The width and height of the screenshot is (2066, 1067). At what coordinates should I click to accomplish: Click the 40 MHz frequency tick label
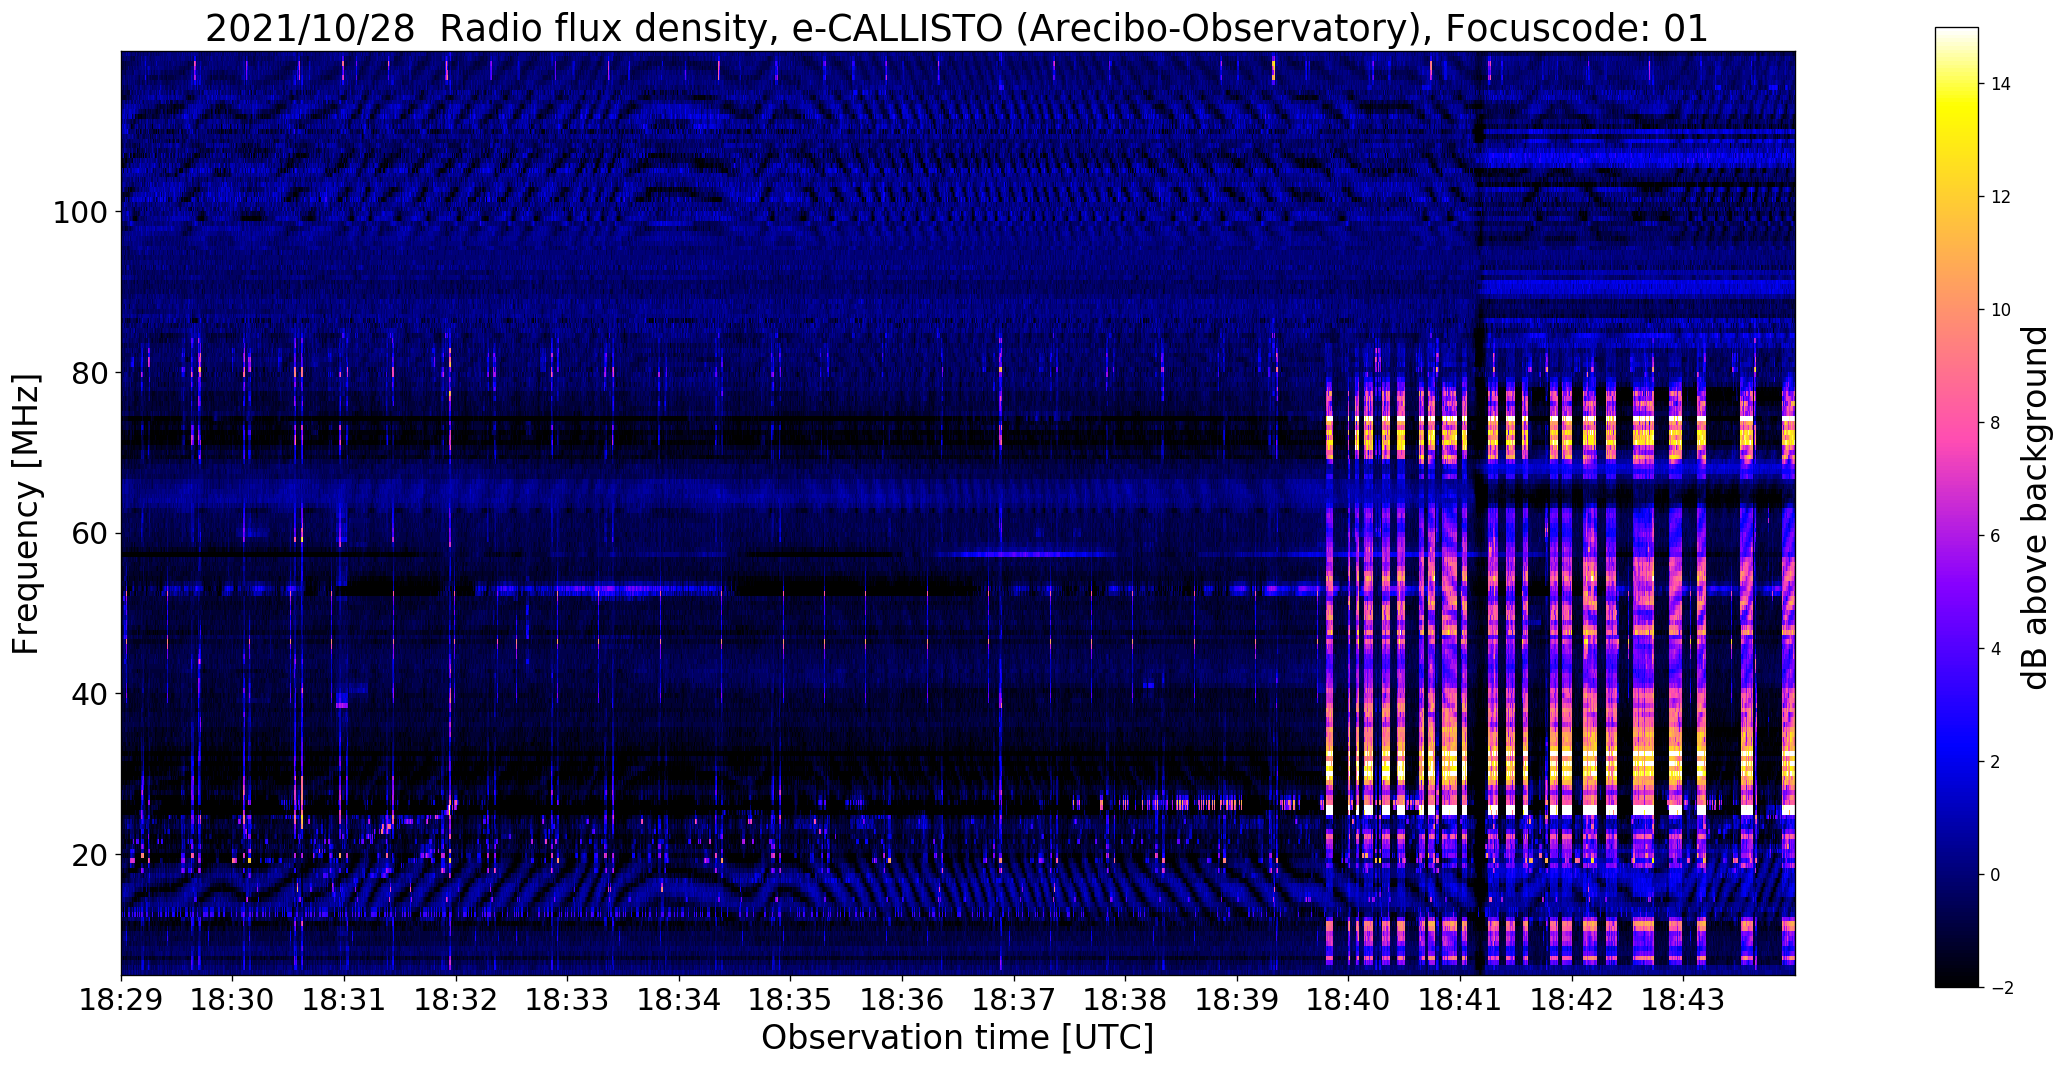click(88, 694)
